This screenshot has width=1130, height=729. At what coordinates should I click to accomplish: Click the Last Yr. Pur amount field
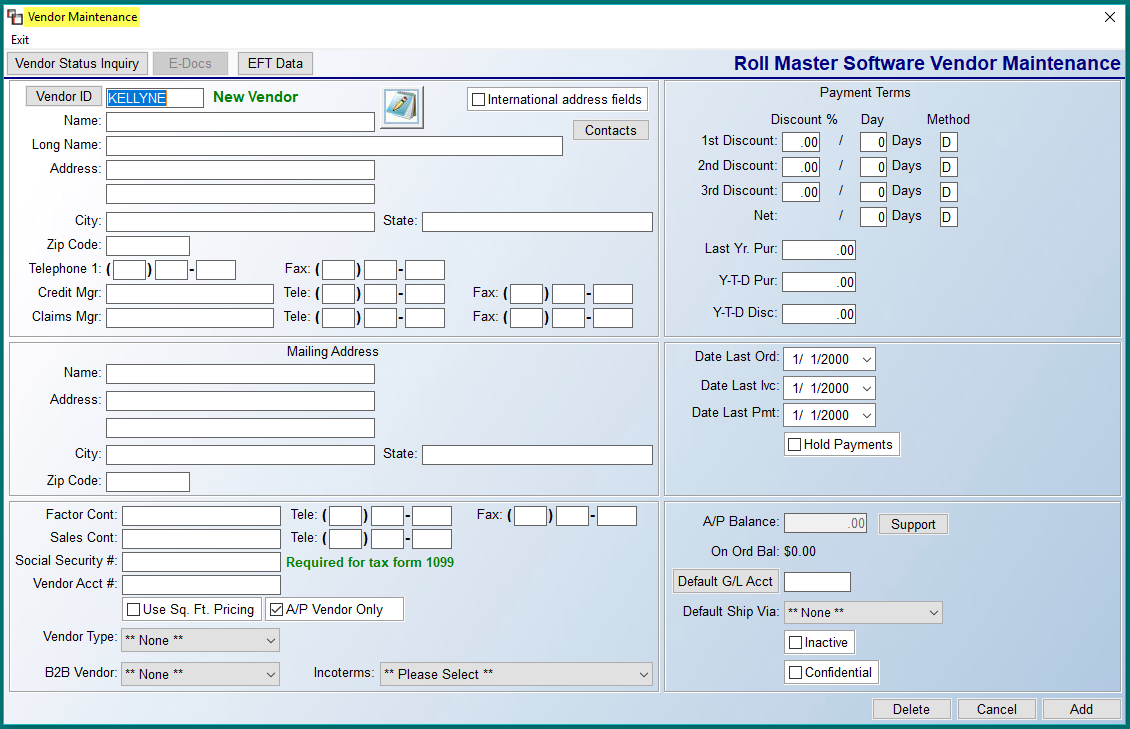(819, 250)
